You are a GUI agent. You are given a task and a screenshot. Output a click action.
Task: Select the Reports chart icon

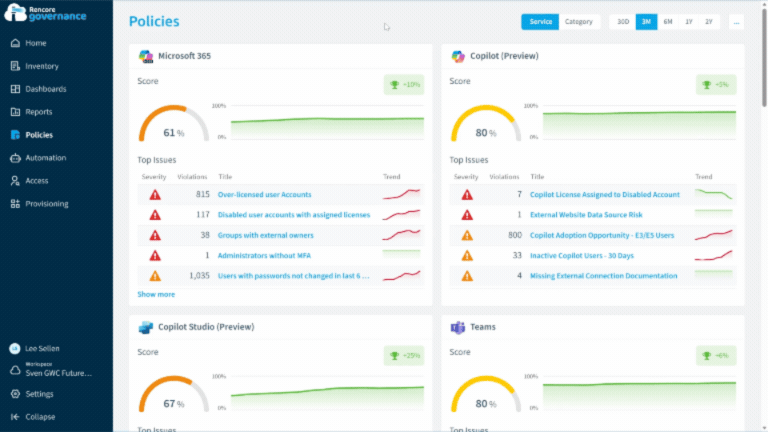pyautogui.click(x=15, y=112)
